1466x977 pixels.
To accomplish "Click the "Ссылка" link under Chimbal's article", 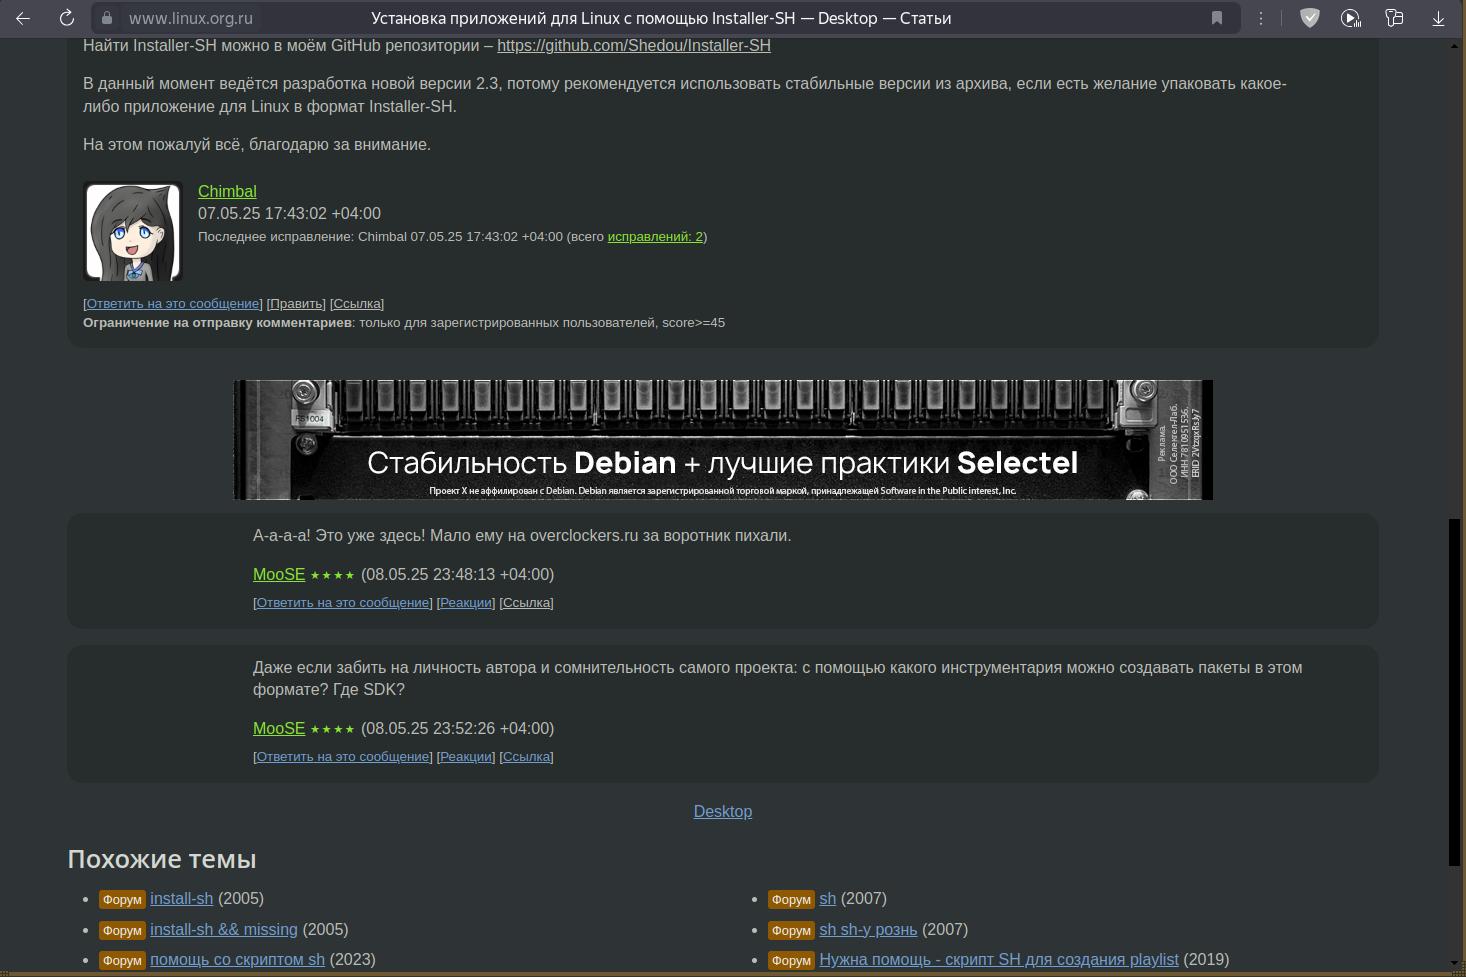I will pyautogui.click(x=357, y=303).
